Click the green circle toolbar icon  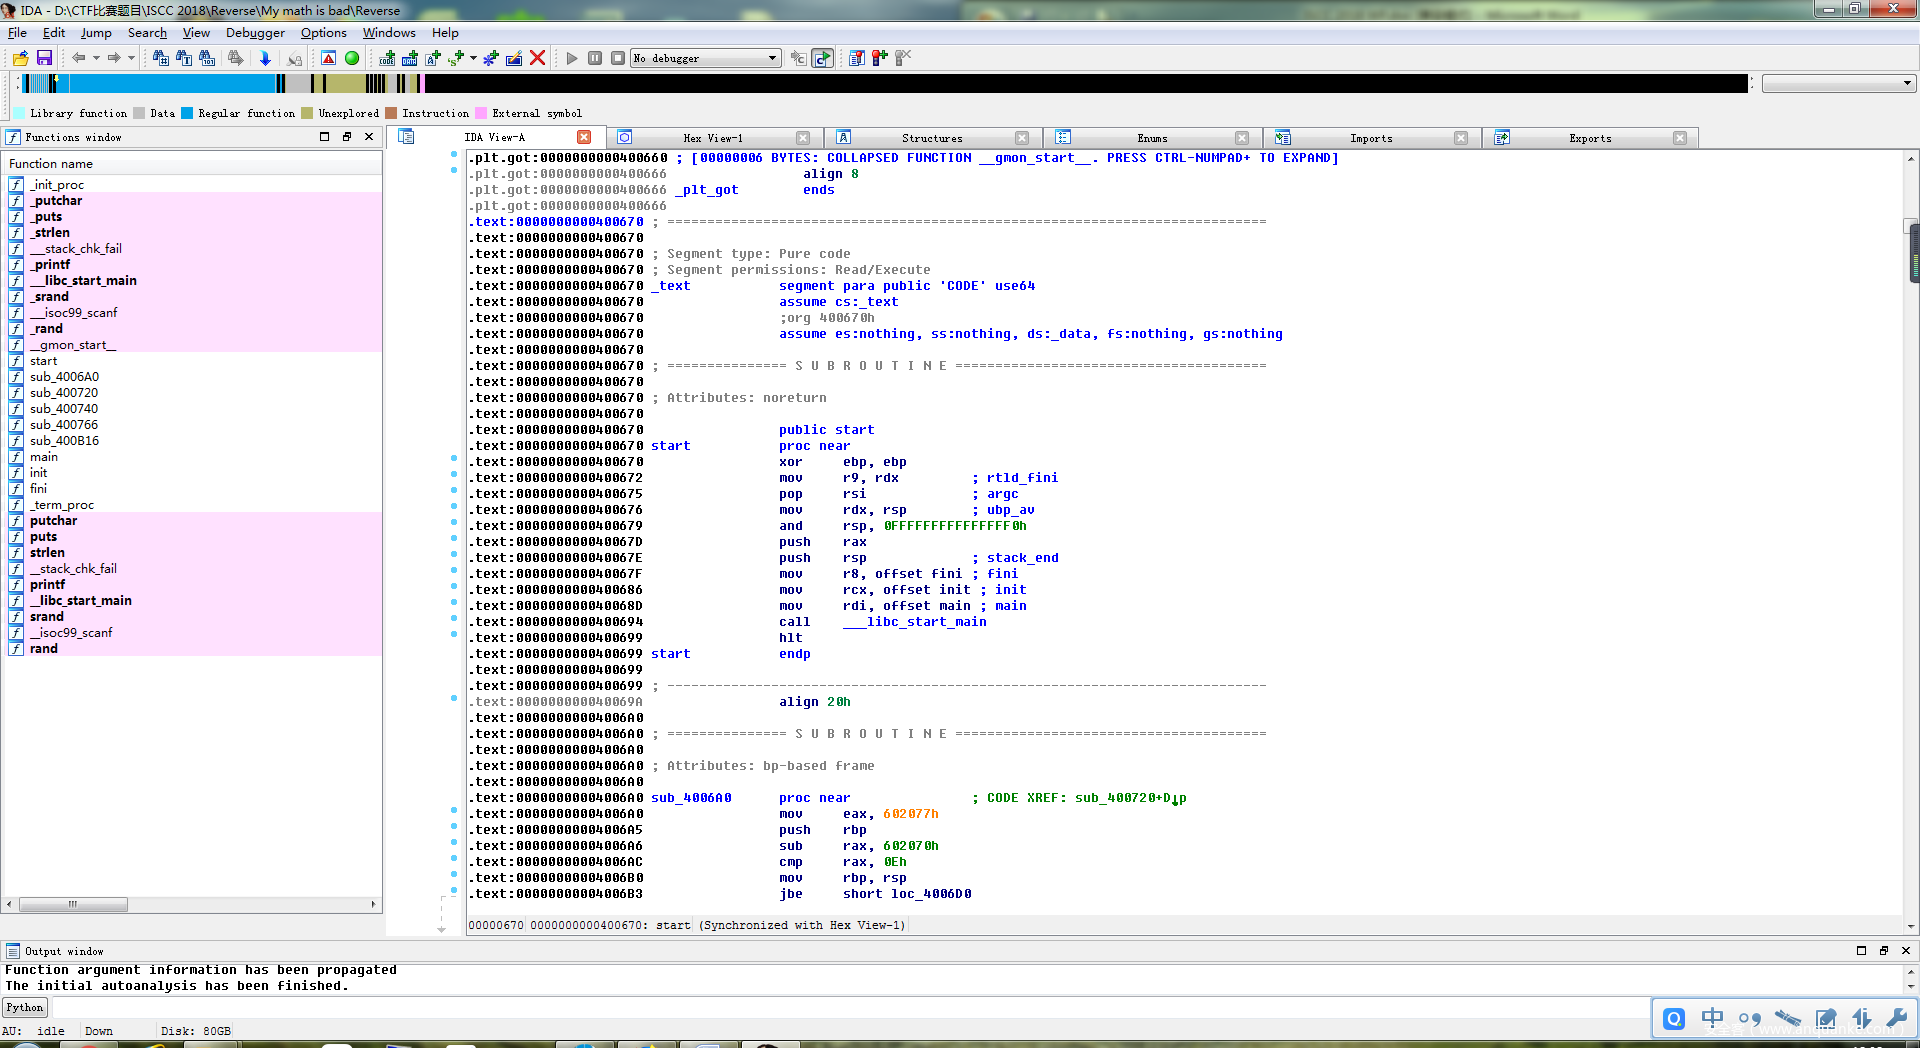[352, 58]
